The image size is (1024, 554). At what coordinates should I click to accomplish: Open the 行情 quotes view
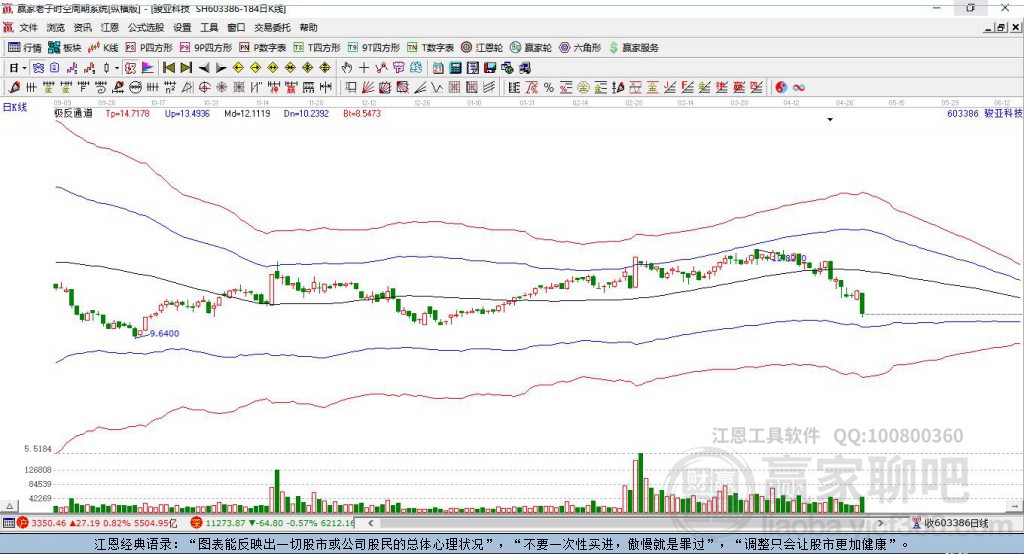tap(24, 48)
